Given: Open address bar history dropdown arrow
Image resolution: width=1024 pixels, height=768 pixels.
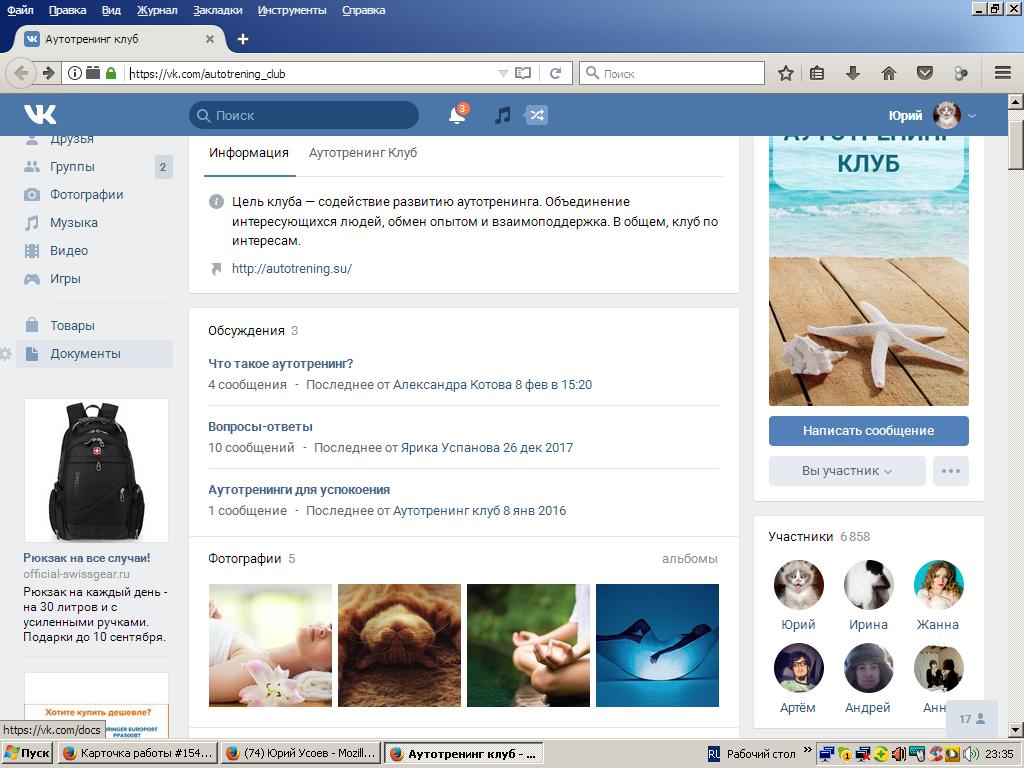Looking at the screenshot, I should pos(503,73).
